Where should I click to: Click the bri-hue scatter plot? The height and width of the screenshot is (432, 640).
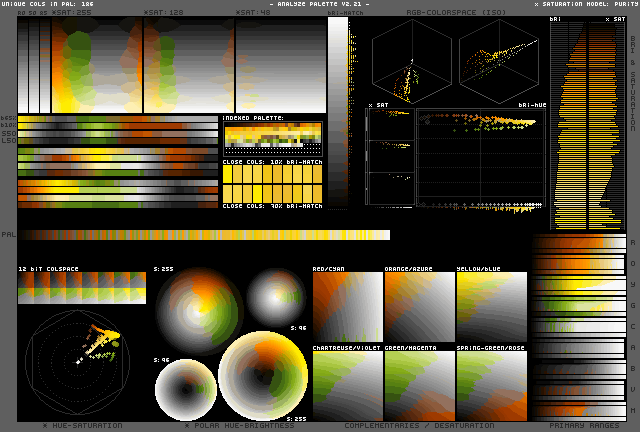coord(481,160)
